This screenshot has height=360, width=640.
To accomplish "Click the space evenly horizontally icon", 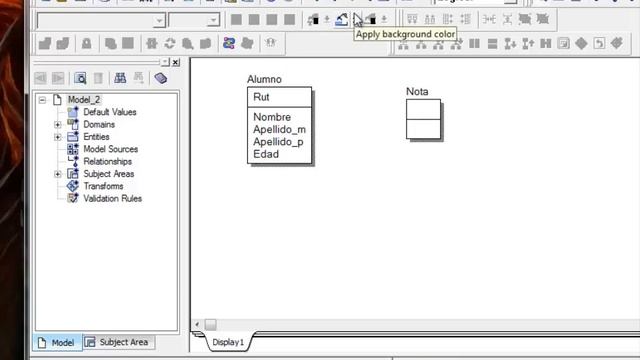I will tap(489, 19).
